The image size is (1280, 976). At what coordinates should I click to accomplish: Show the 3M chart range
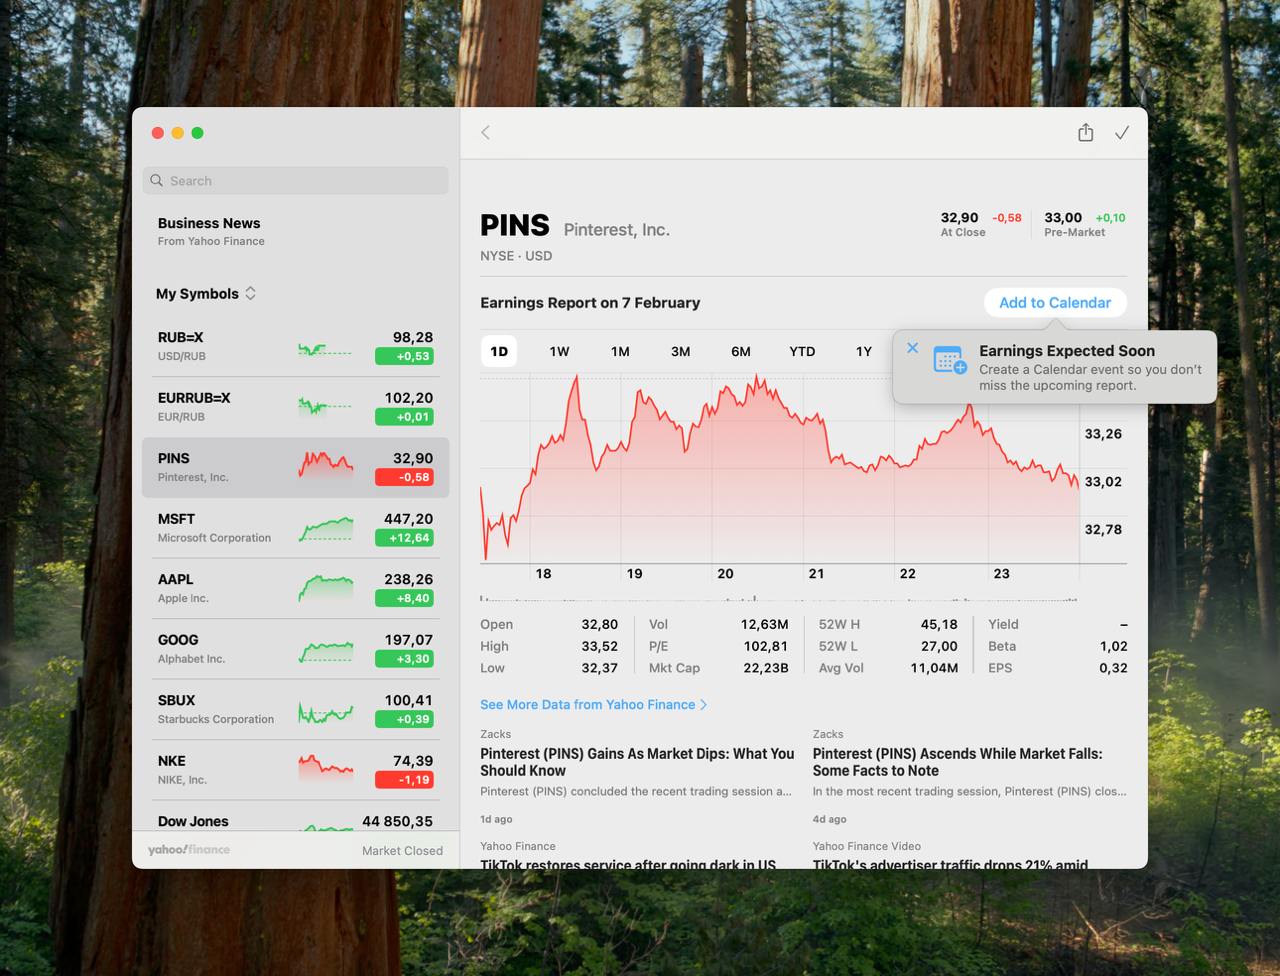tap(680, 351)
